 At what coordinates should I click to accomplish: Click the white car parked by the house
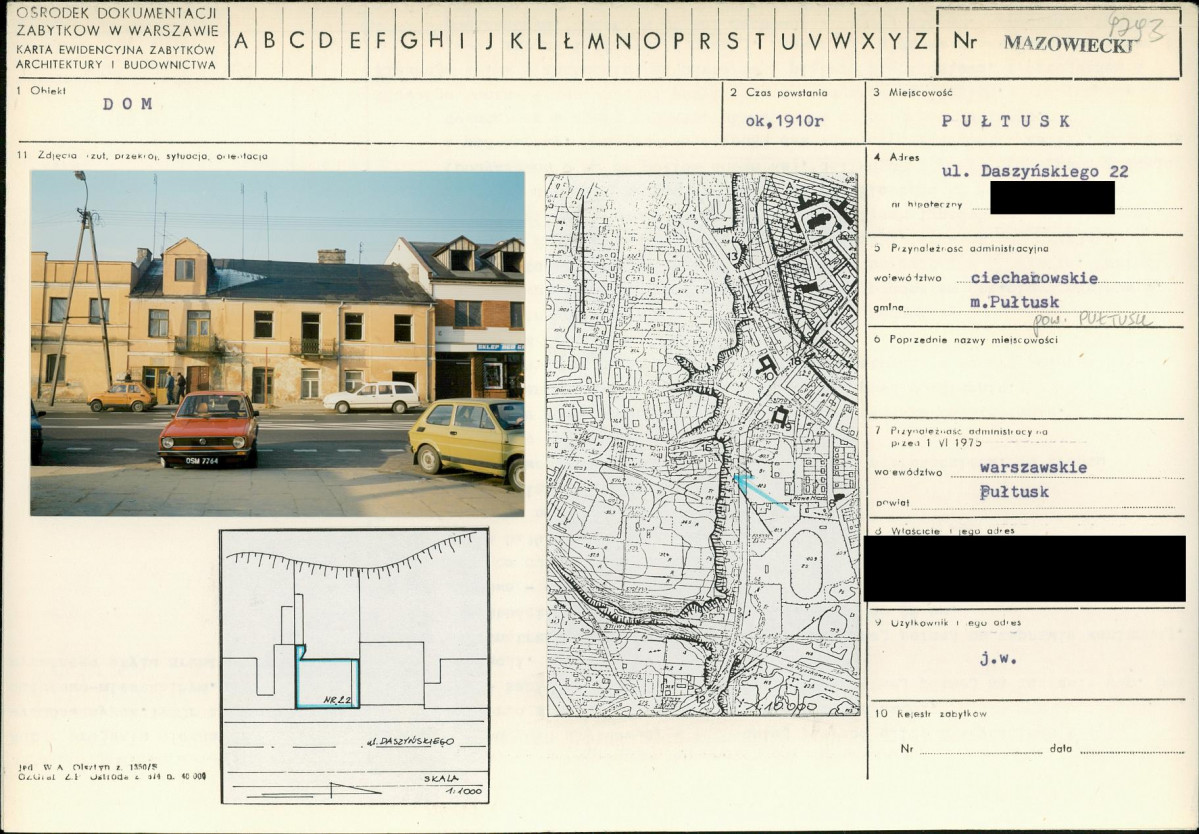pos(372,397)
